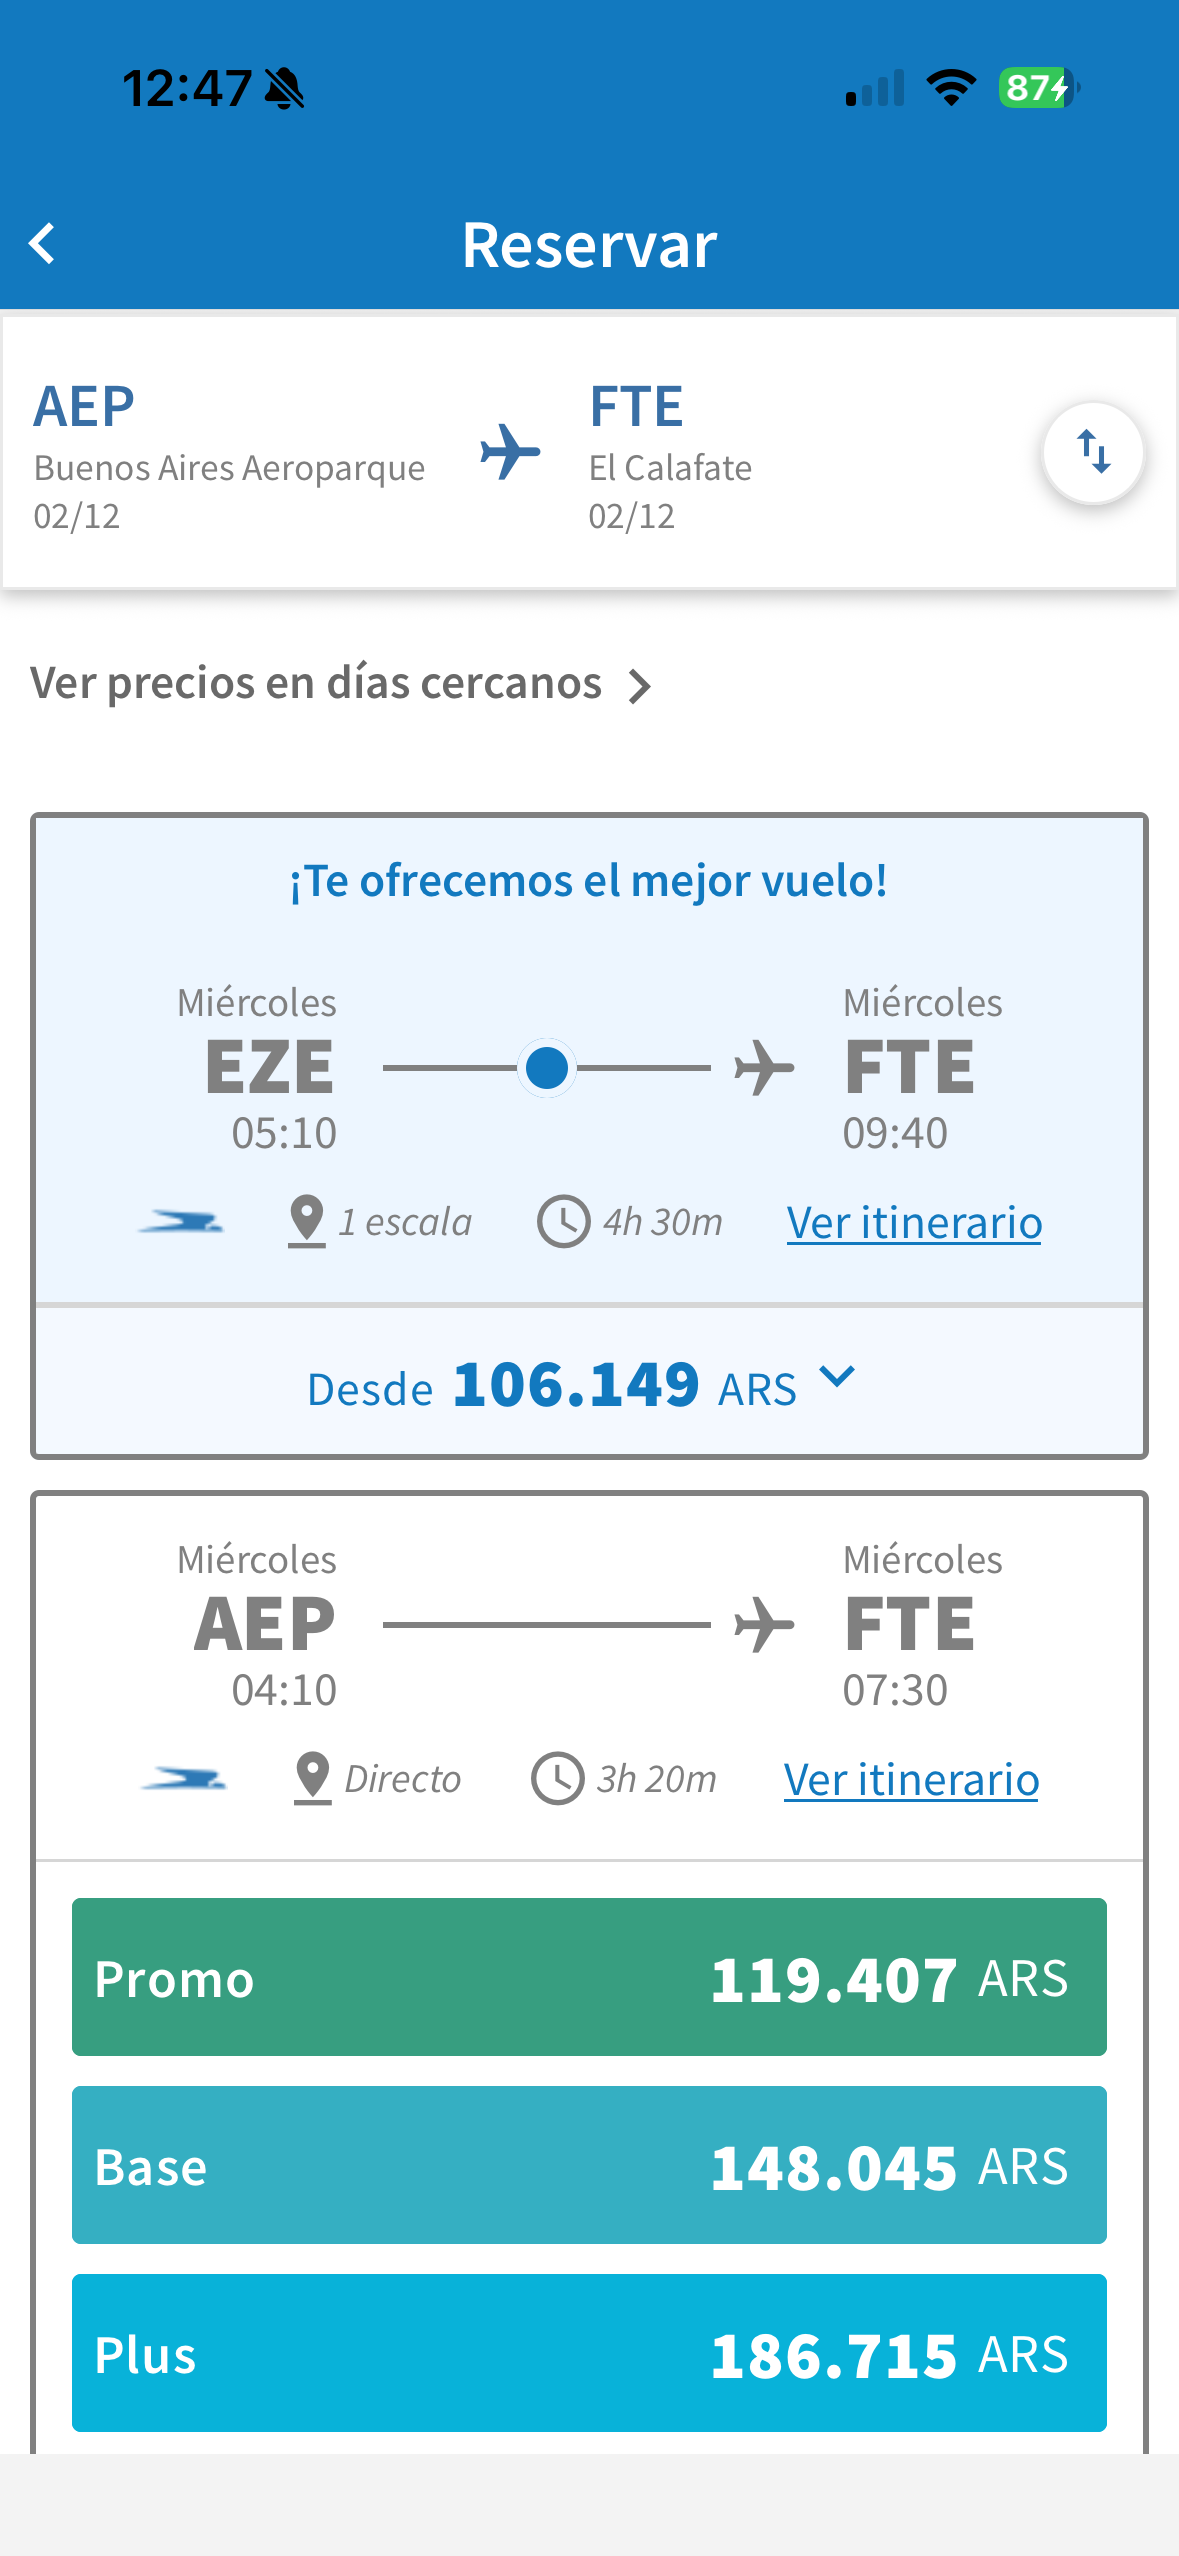Tap the back arrow in the header
Viewport: 1179px width, 2556px height.
click(42, 243)
